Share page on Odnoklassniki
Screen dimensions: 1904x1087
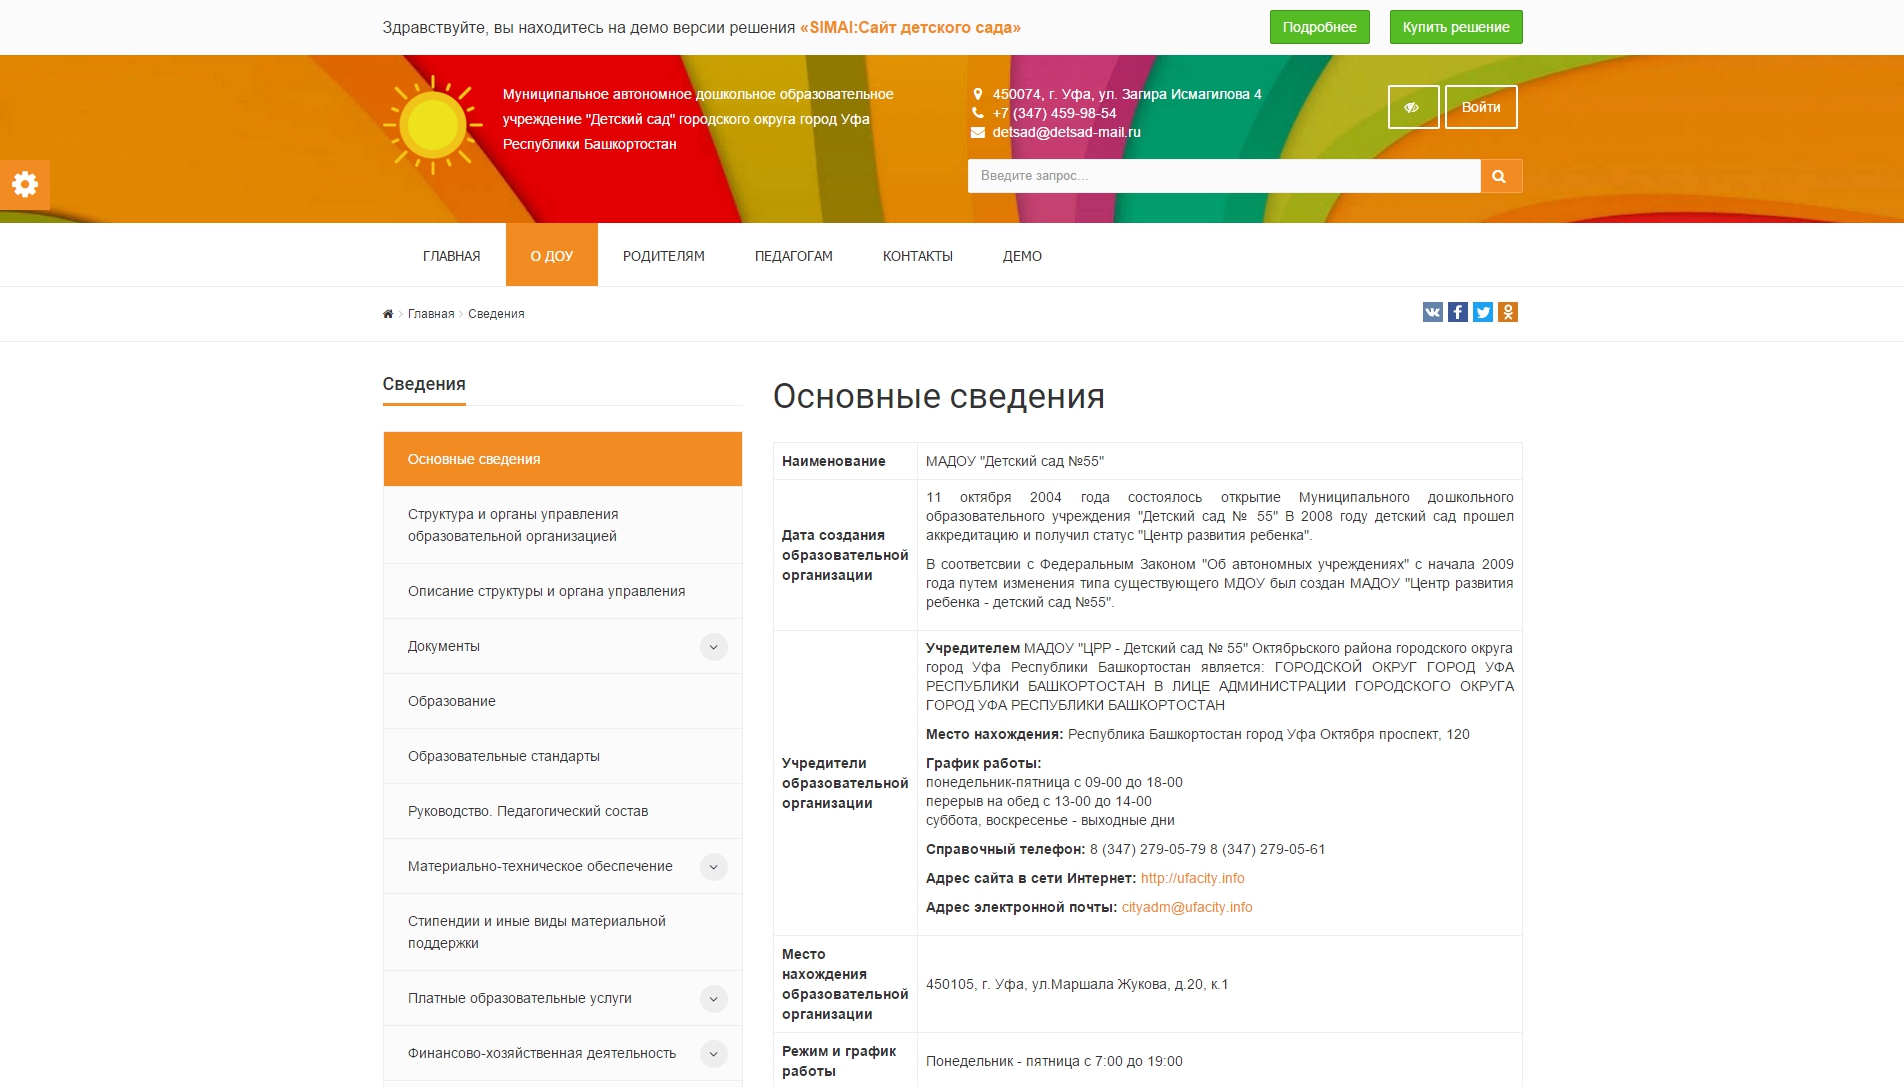tap(1508, 312)
